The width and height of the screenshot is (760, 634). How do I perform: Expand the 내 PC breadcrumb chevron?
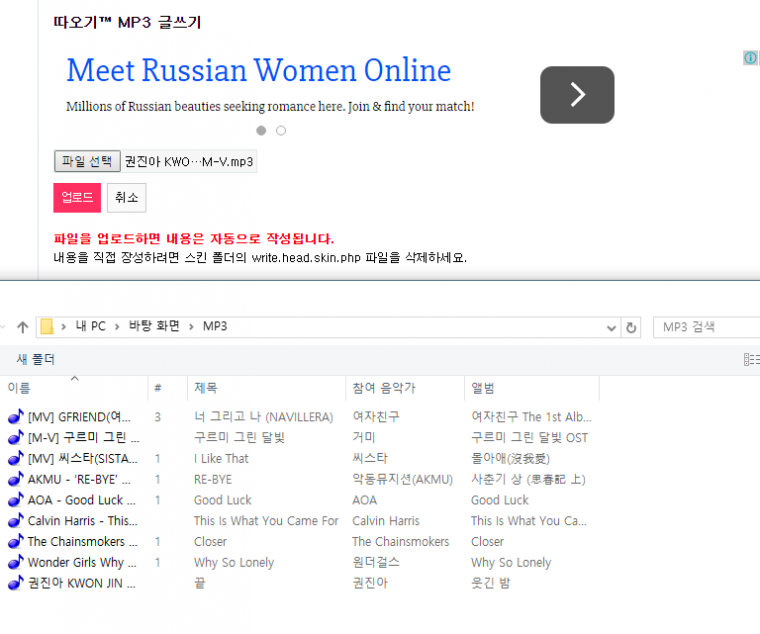click(x=118, y=327)
